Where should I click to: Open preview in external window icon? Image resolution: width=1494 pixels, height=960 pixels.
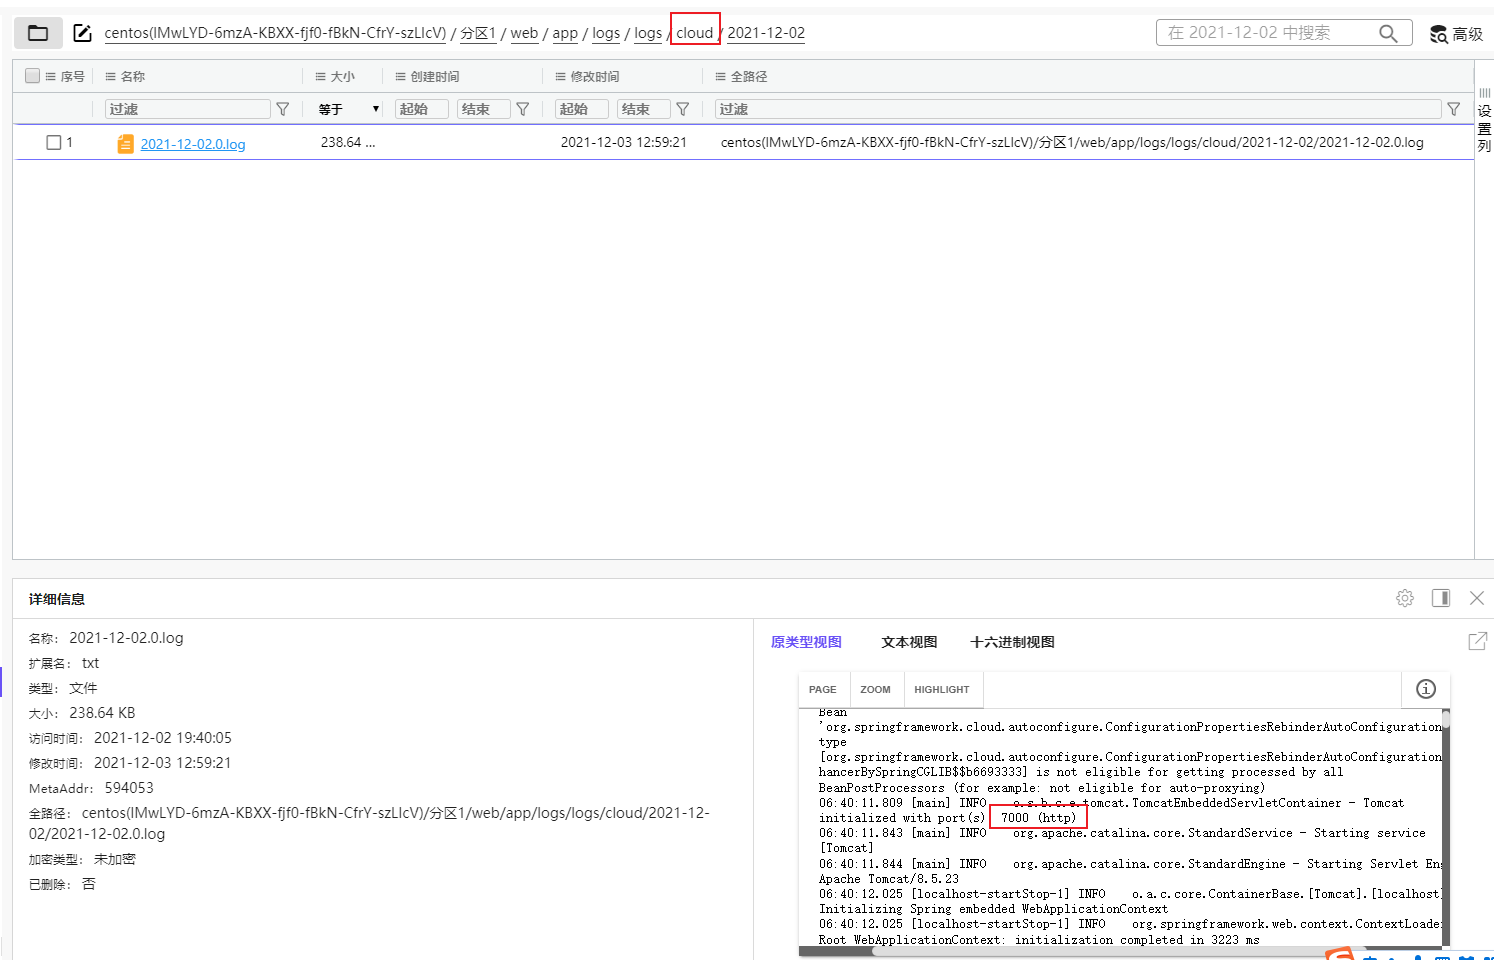1477,641
